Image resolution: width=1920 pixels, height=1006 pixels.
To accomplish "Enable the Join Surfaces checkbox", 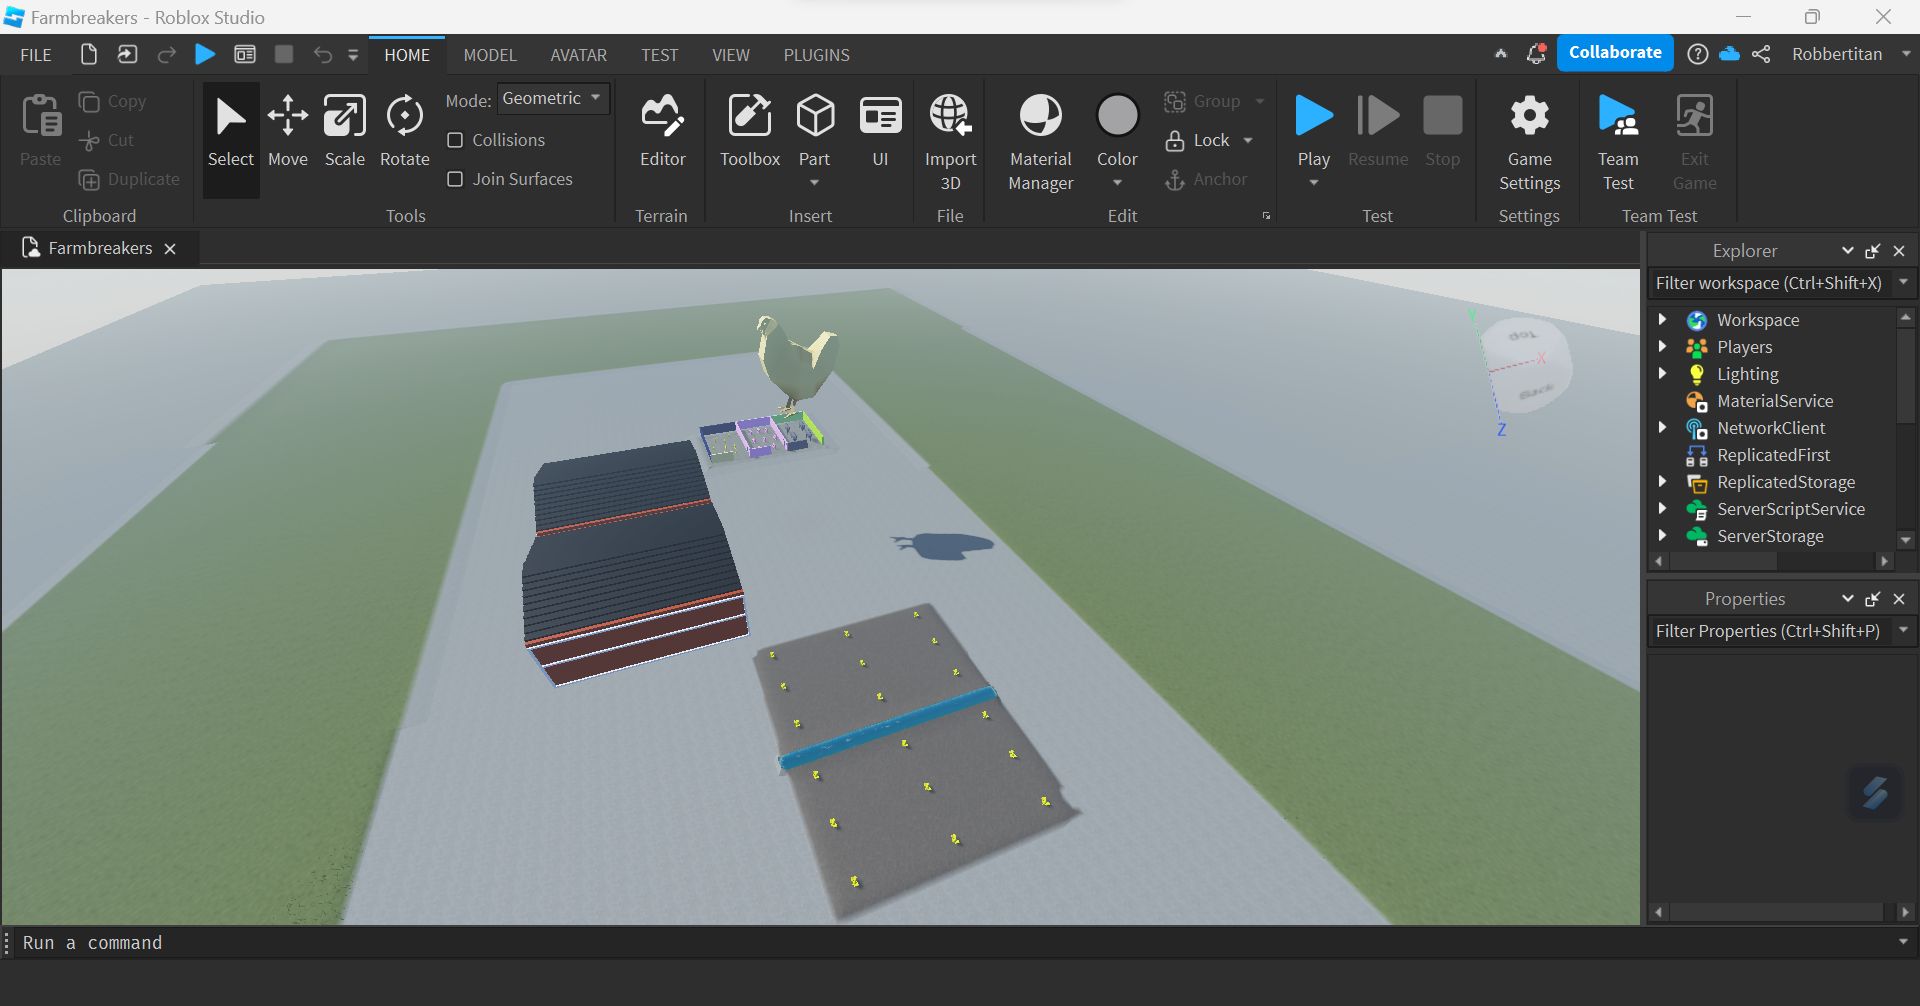I will point(455,179).
